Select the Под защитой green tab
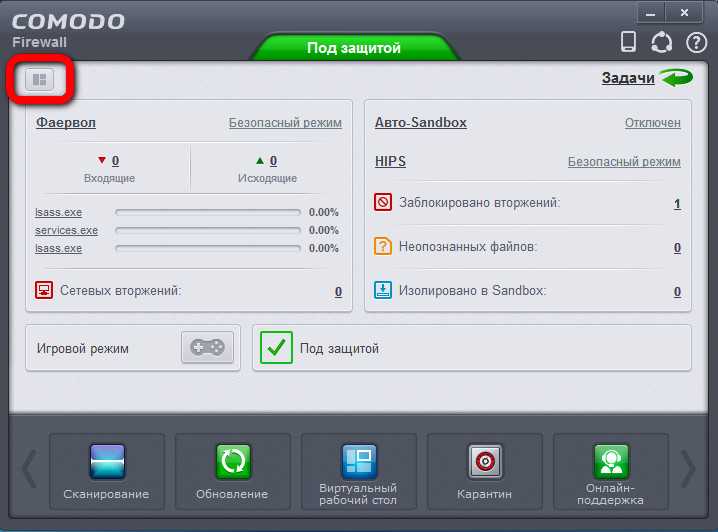This screenshot has width=718, height=532. [x=354, y=47]
